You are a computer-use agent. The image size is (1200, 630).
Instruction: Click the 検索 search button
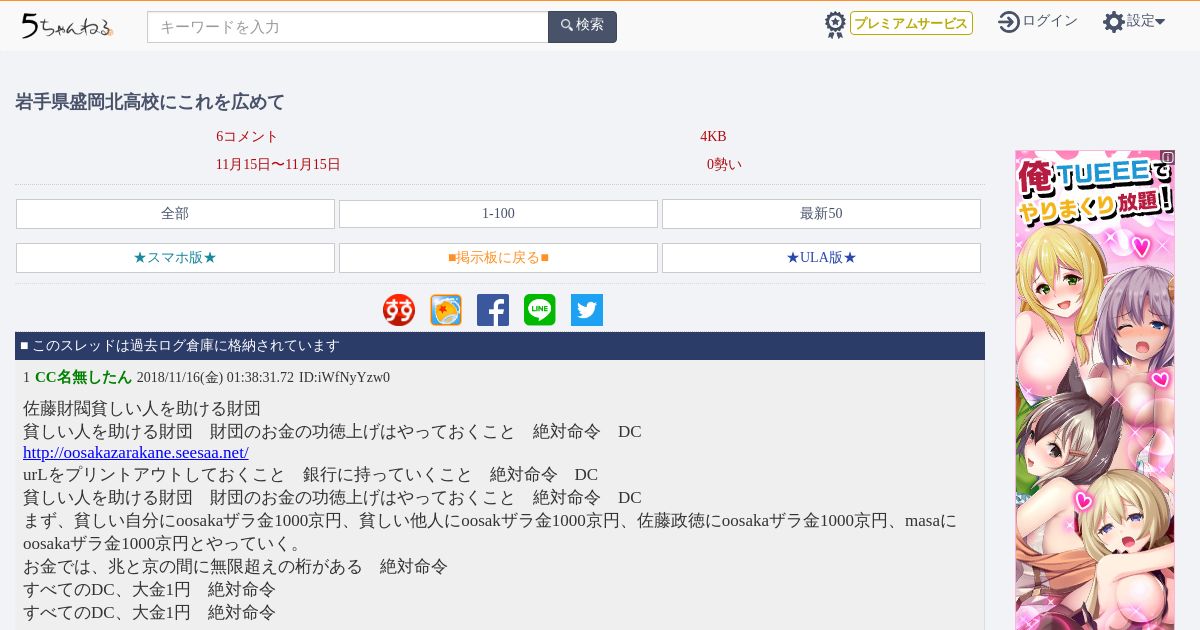(x=582, y=27)
